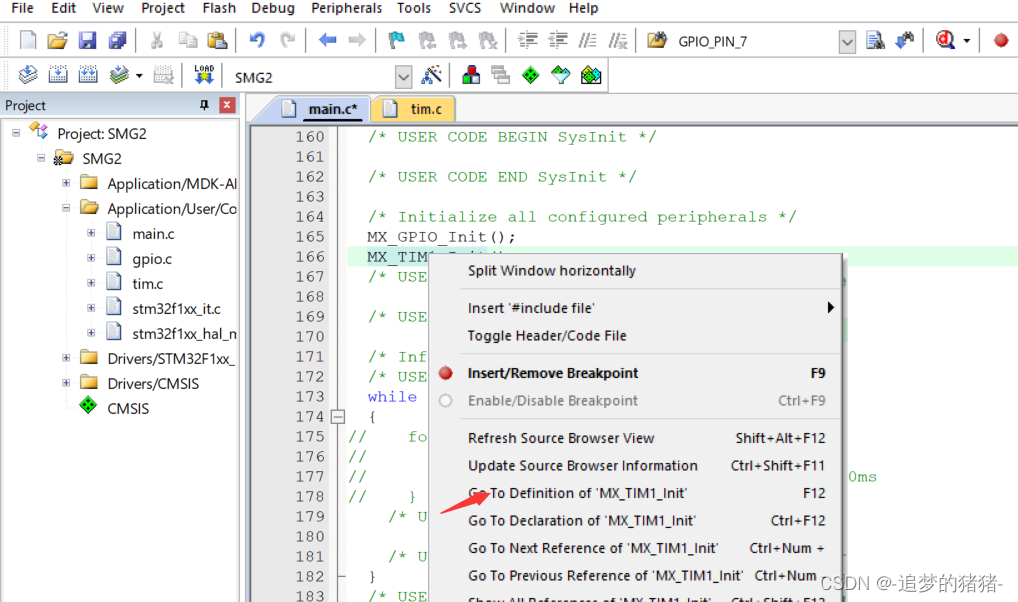Open the batch build dropdown arrow
Screen dimensions: 1018x602
point(139,76)
